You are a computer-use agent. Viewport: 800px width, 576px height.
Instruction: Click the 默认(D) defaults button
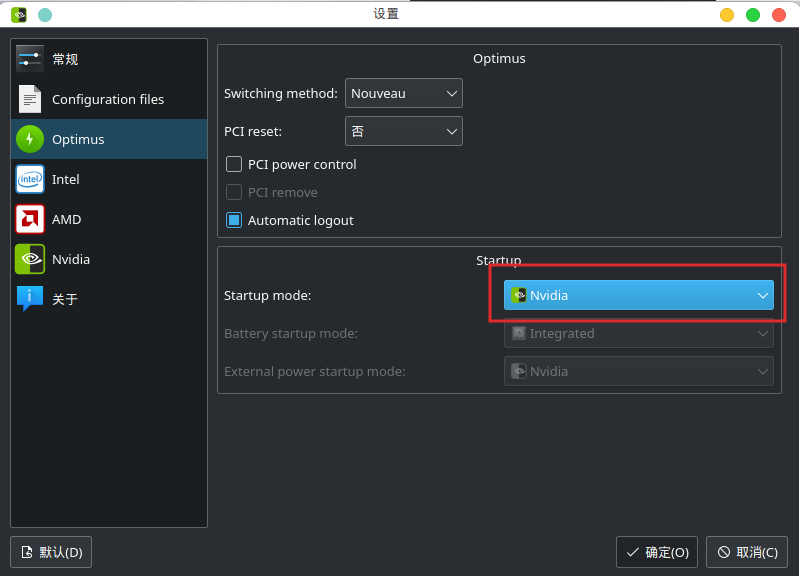(51, 552)
